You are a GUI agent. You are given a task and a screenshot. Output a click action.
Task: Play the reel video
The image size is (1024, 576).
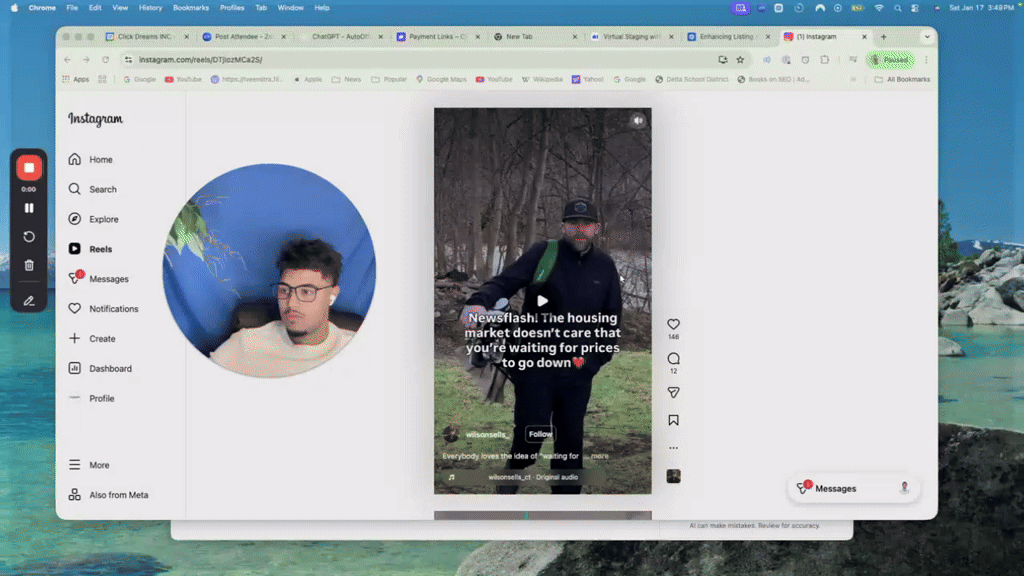(x=542, y=301)
